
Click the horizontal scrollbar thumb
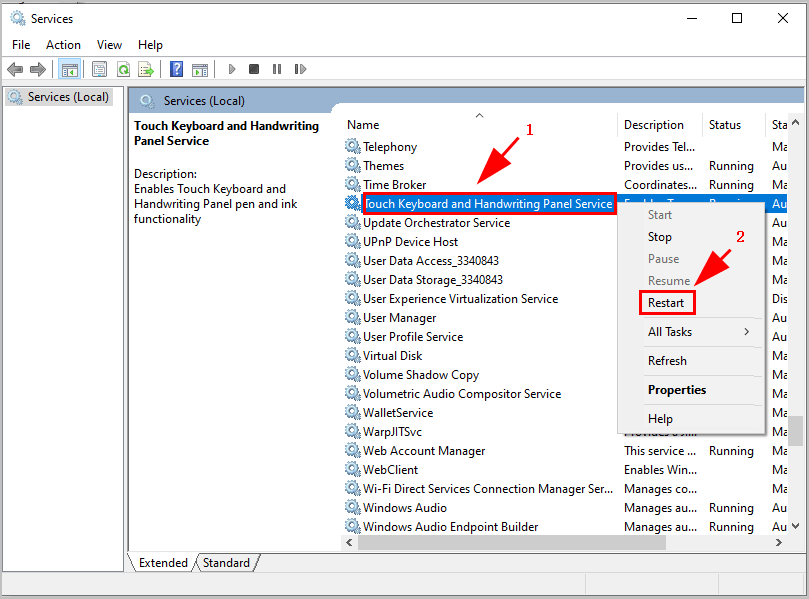pos(511,542)
